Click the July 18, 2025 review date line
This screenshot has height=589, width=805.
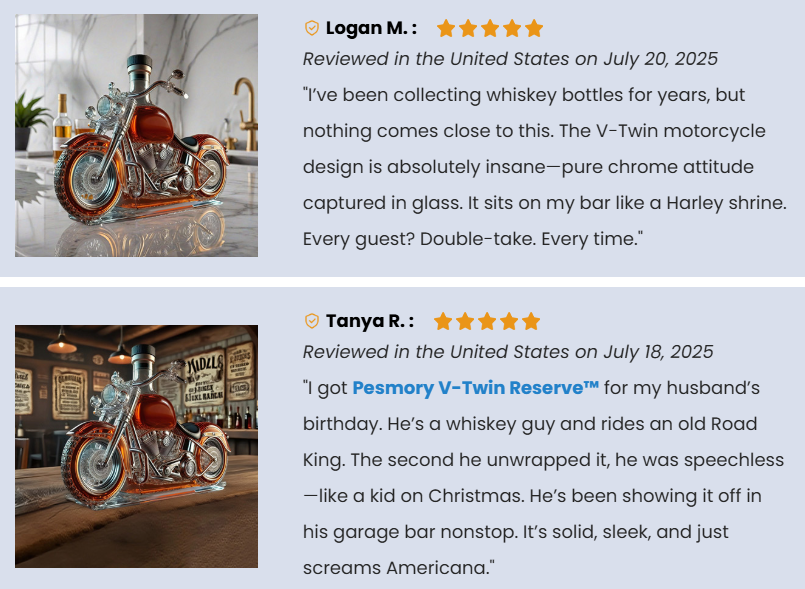tap(508, 351)
